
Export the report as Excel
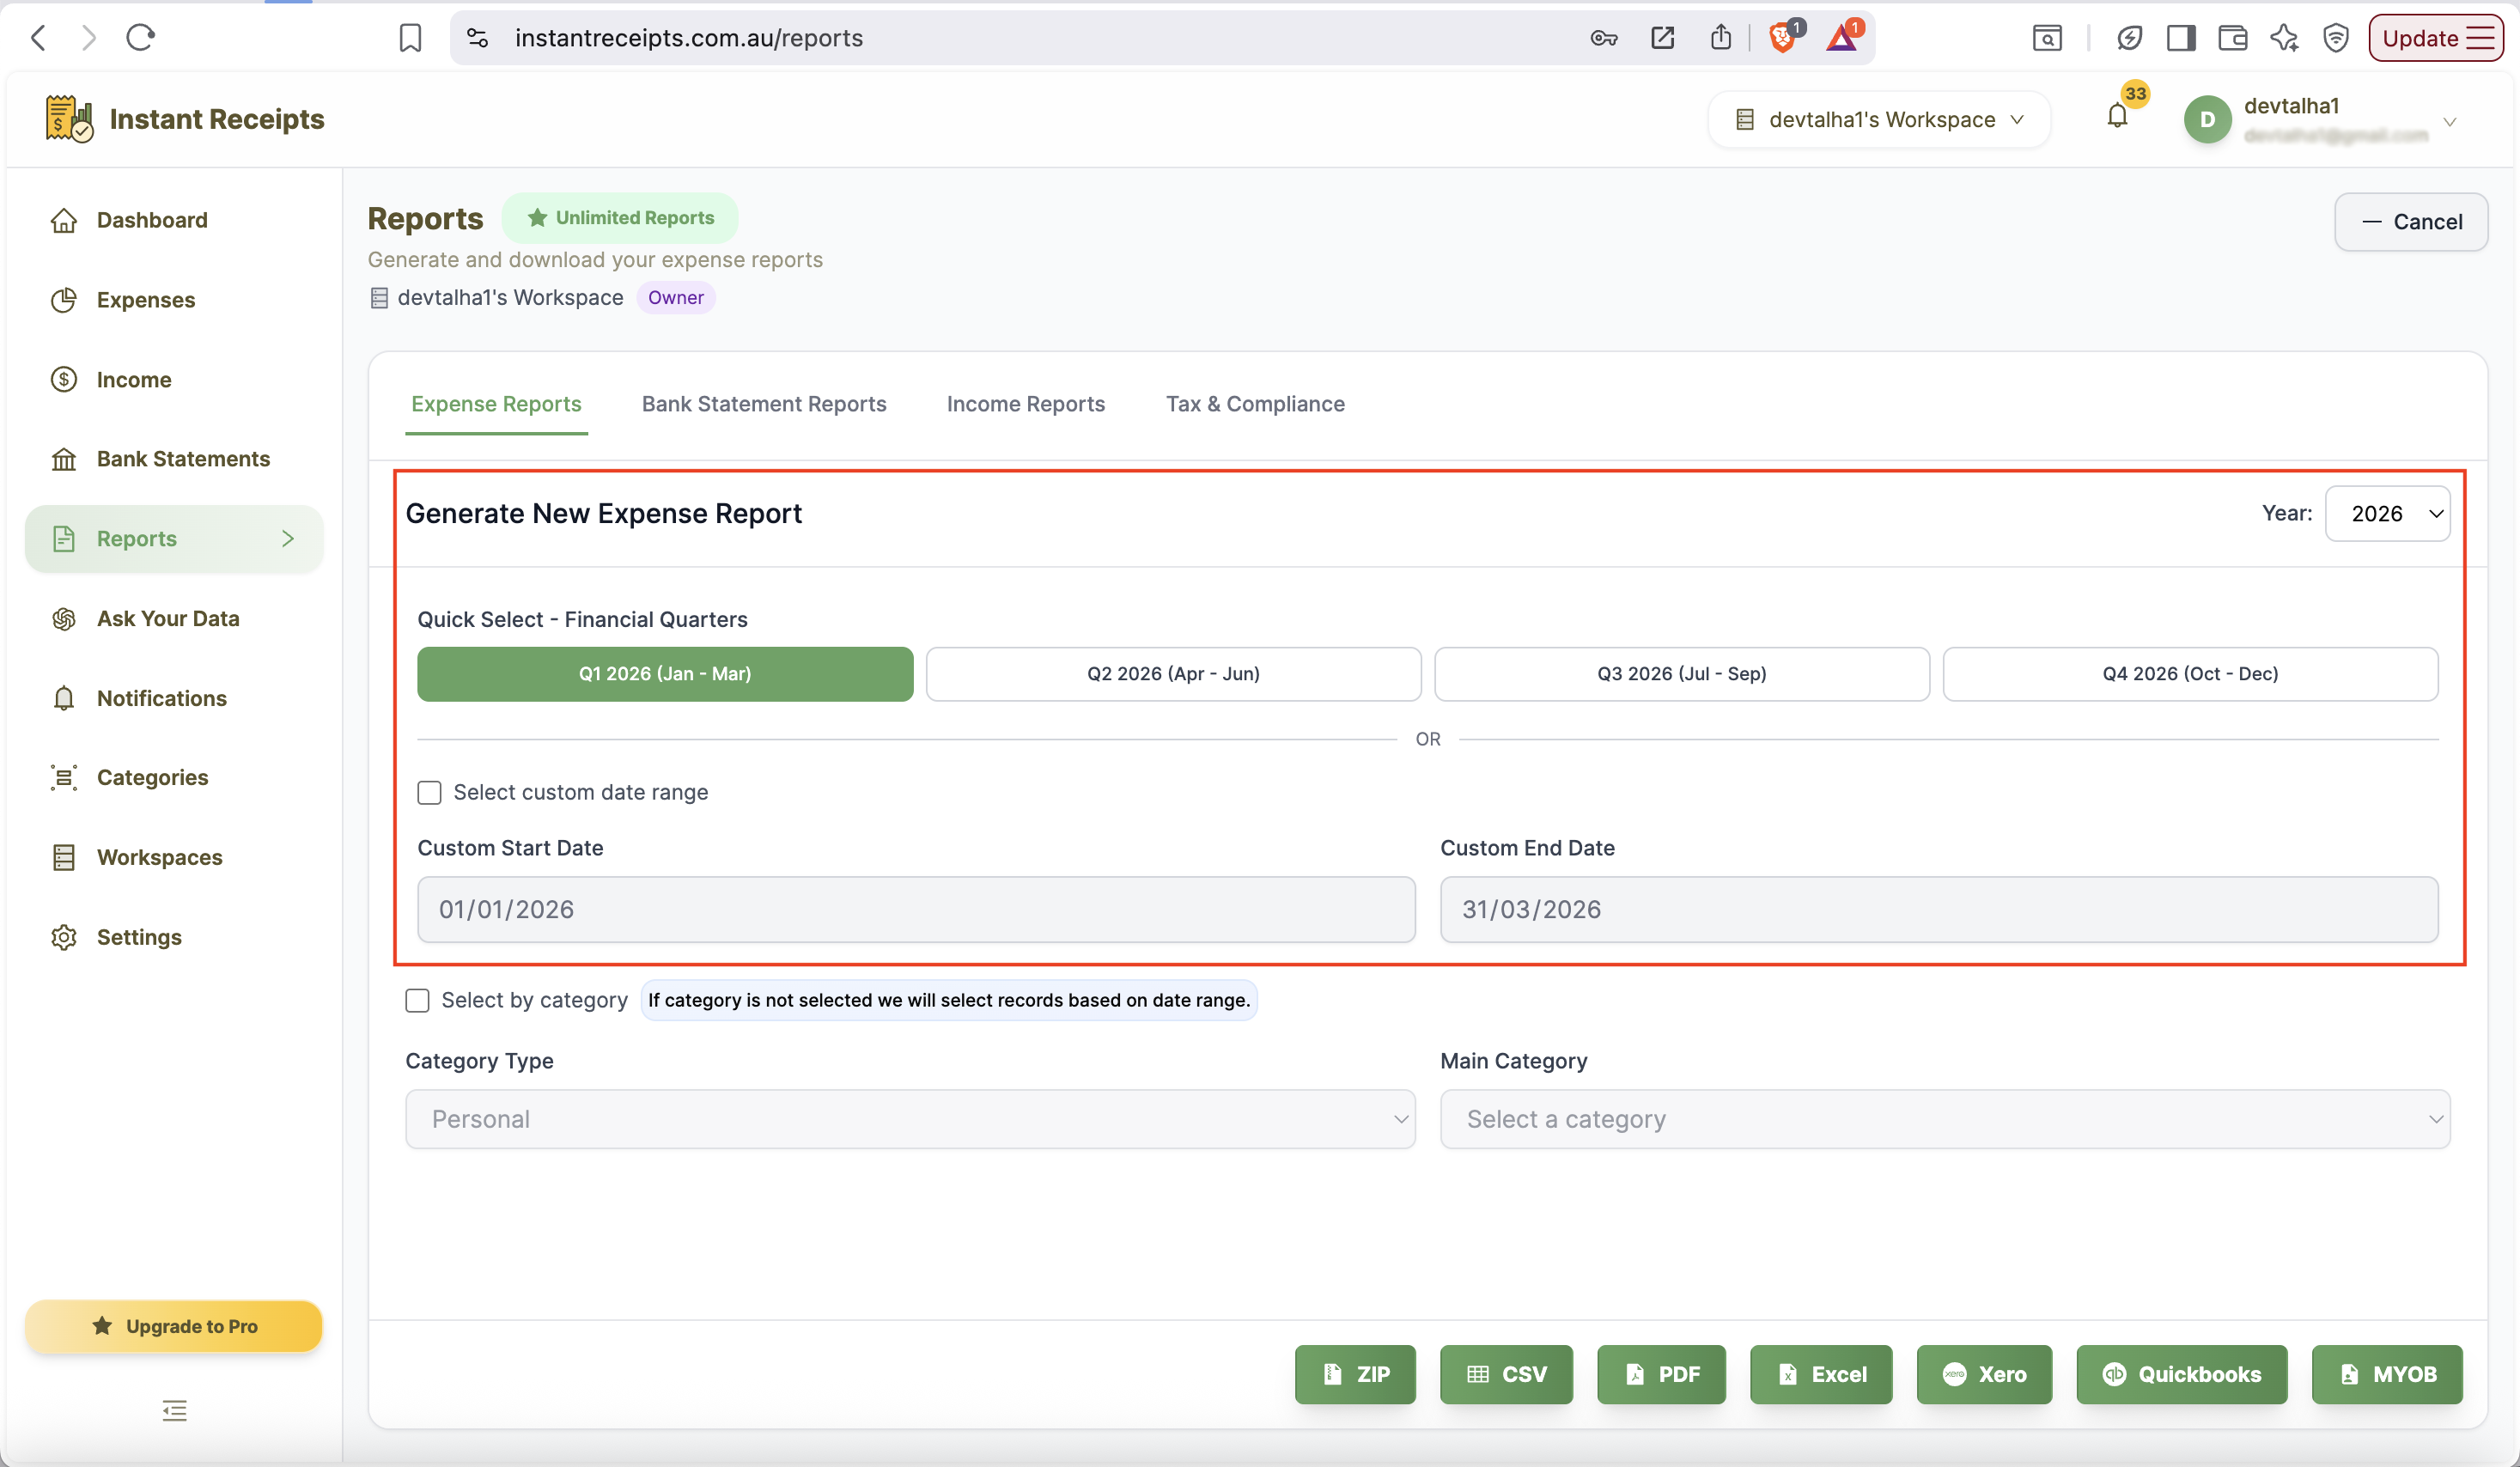pyautogui.click(x=1821, y=1374)
